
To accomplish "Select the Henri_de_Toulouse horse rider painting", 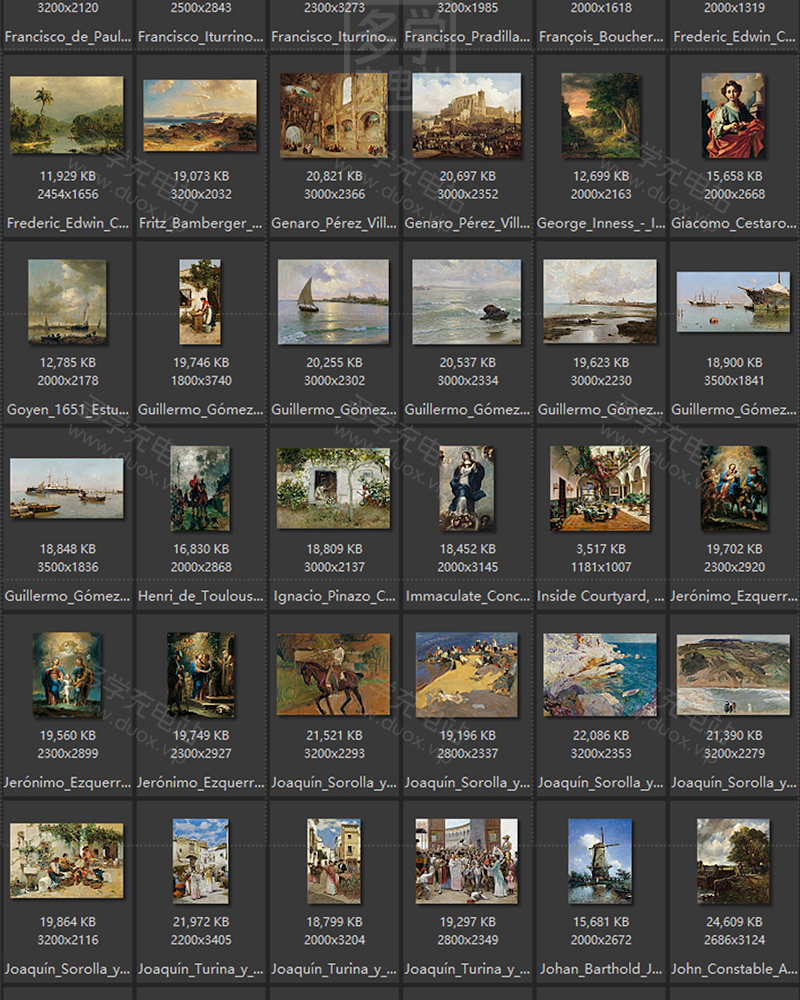I will tap(200, 488).
